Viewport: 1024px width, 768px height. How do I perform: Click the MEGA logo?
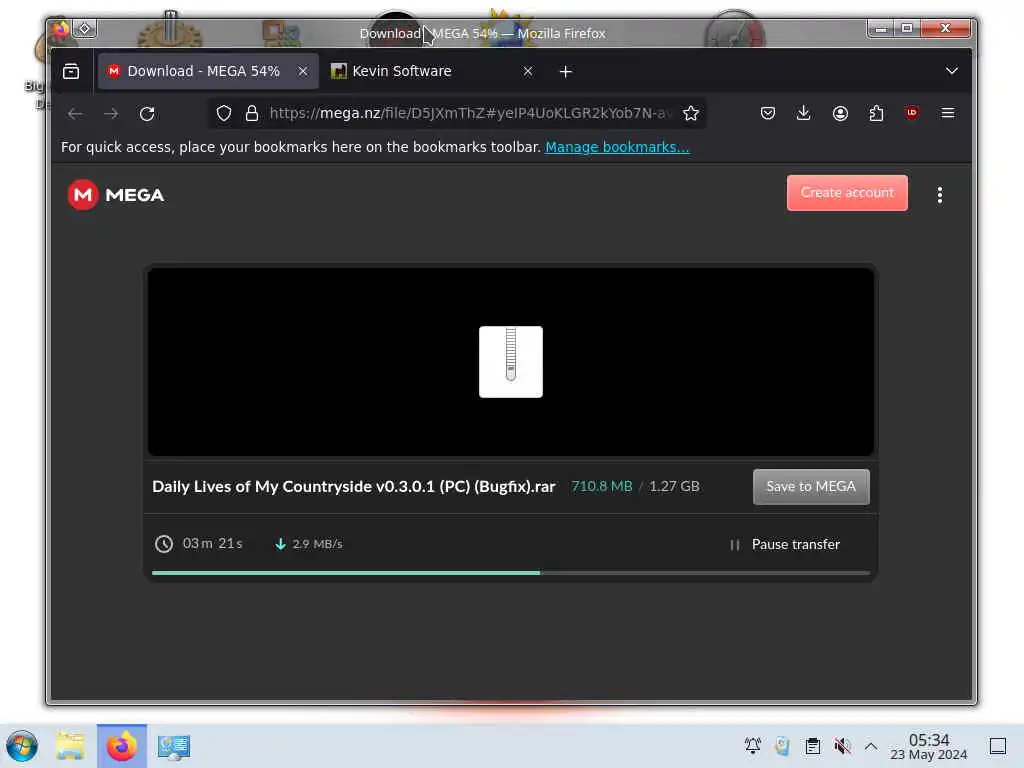(116, 195)
